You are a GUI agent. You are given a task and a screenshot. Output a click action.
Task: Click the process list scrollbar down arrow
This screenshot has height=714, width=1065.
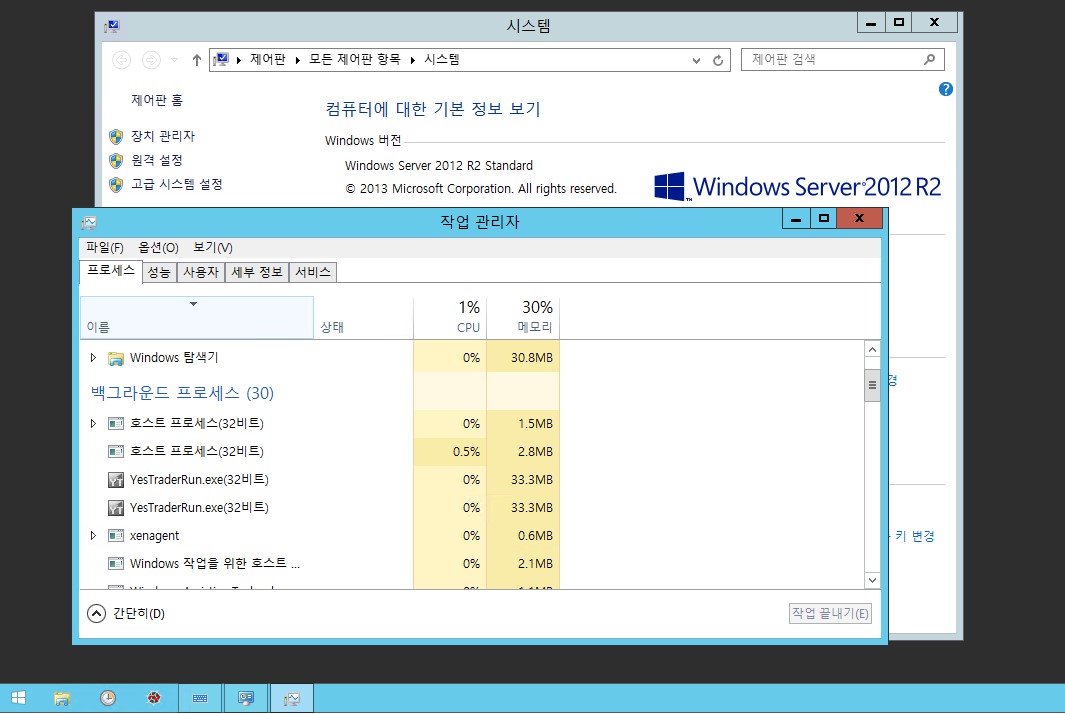tap(872, 579)
